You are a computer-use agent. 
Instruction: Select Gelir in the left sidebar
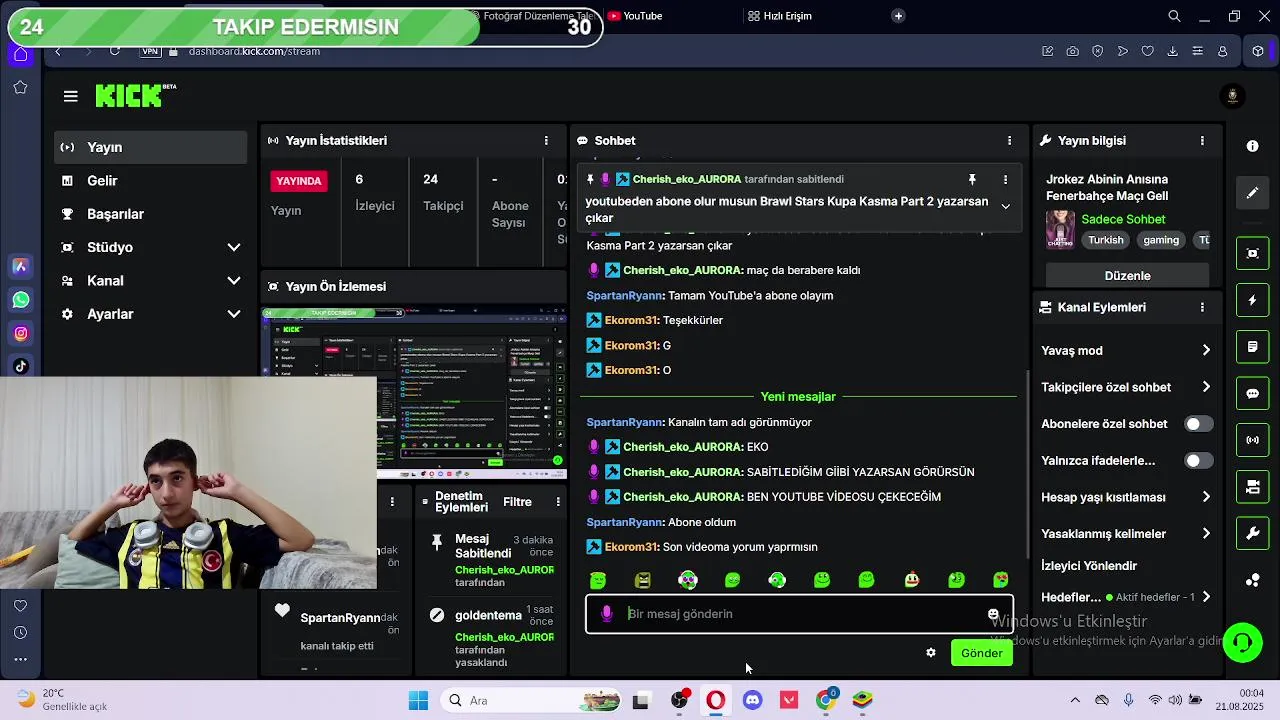click(150, 181)
